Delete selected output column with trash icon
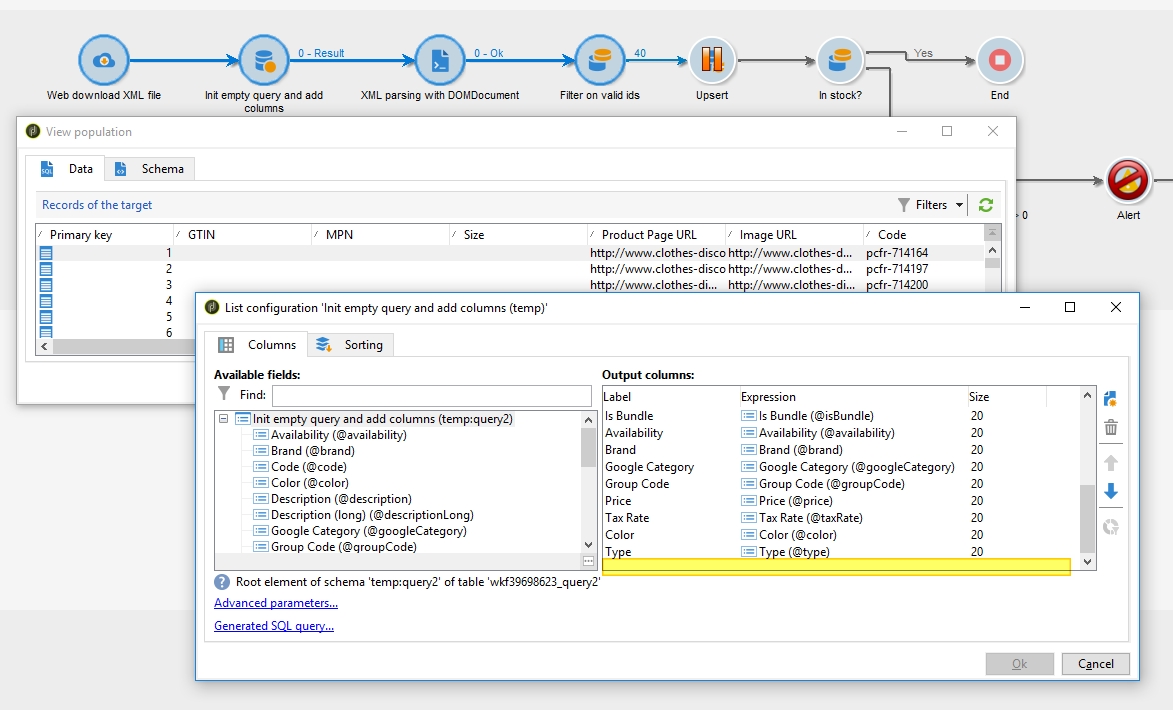The image size is (1173, 710). (x=1110, y=428)
